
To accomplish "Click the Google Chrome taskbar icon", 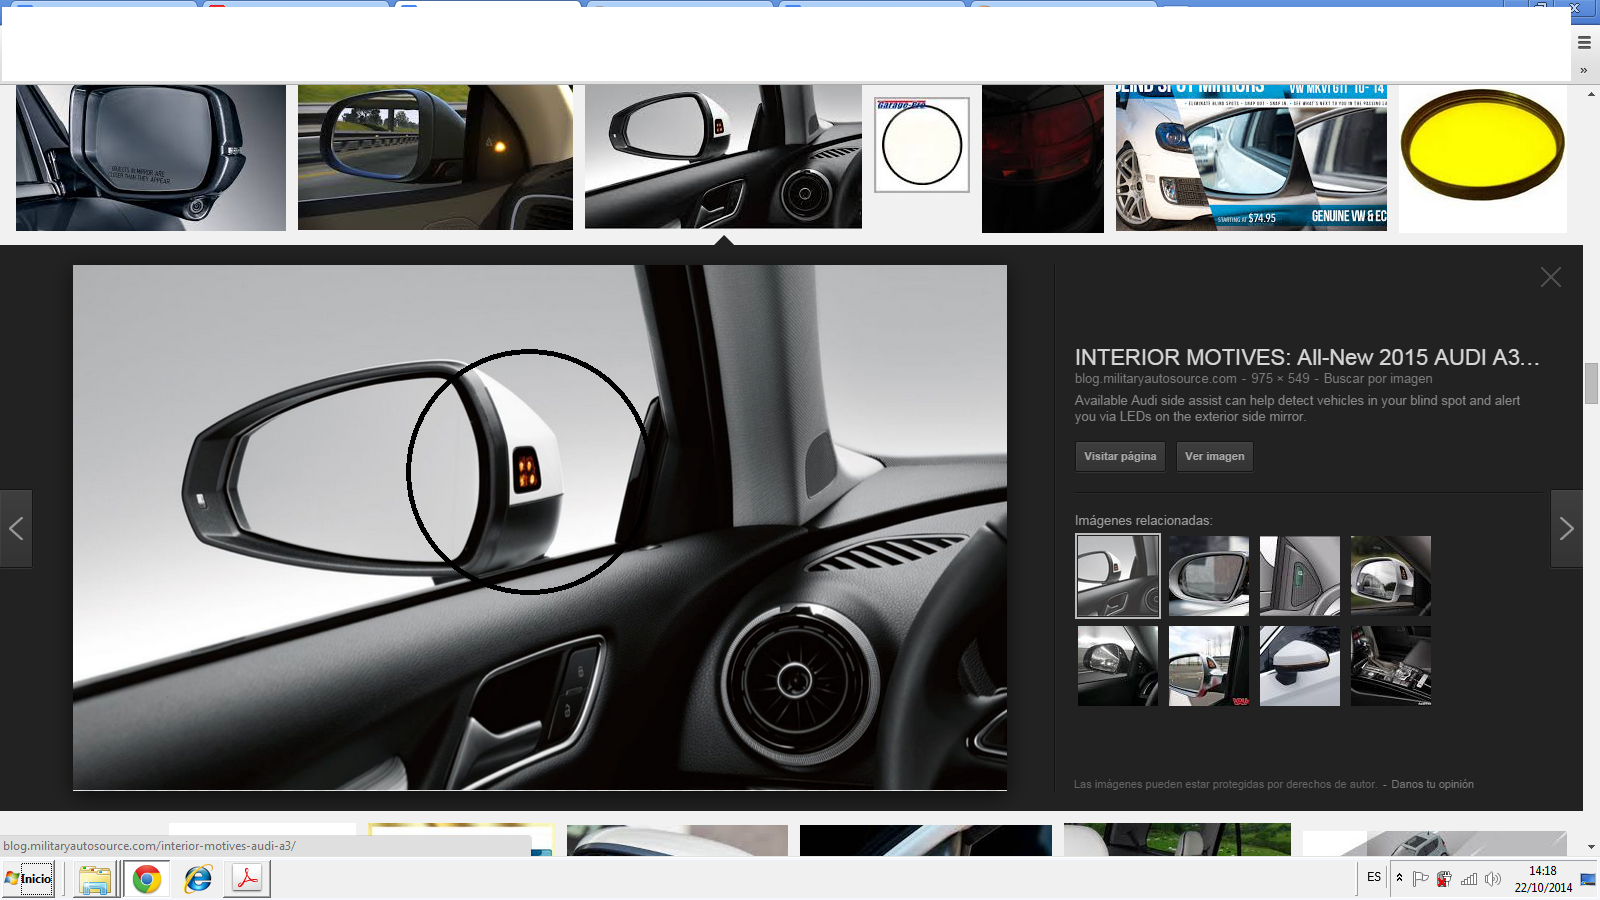I will tap(147, 879).
